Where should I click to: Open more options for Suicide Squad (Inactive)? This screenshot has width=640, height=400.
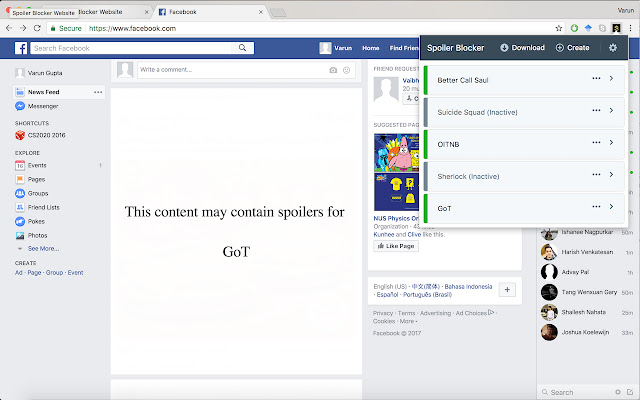pos(596,110)
